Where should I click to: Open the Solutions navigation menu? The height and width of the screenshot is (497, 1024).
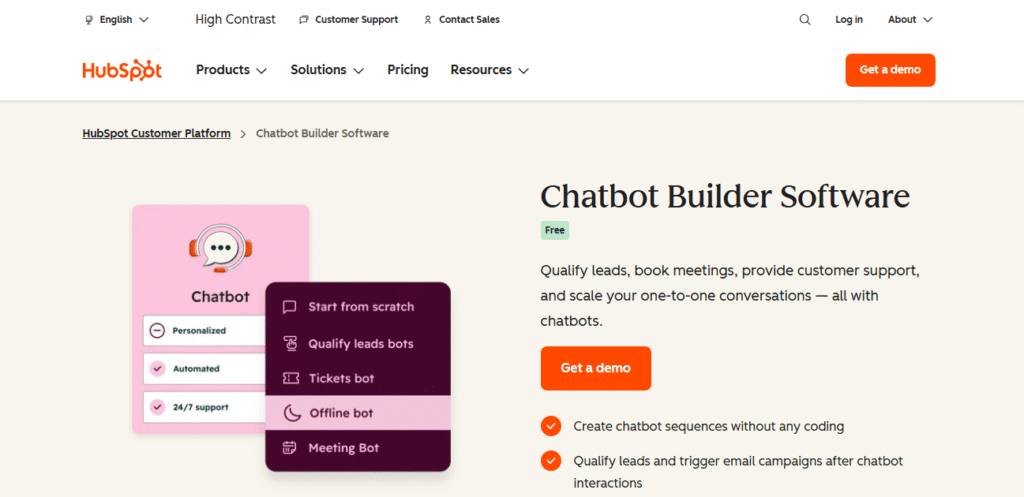327,70
